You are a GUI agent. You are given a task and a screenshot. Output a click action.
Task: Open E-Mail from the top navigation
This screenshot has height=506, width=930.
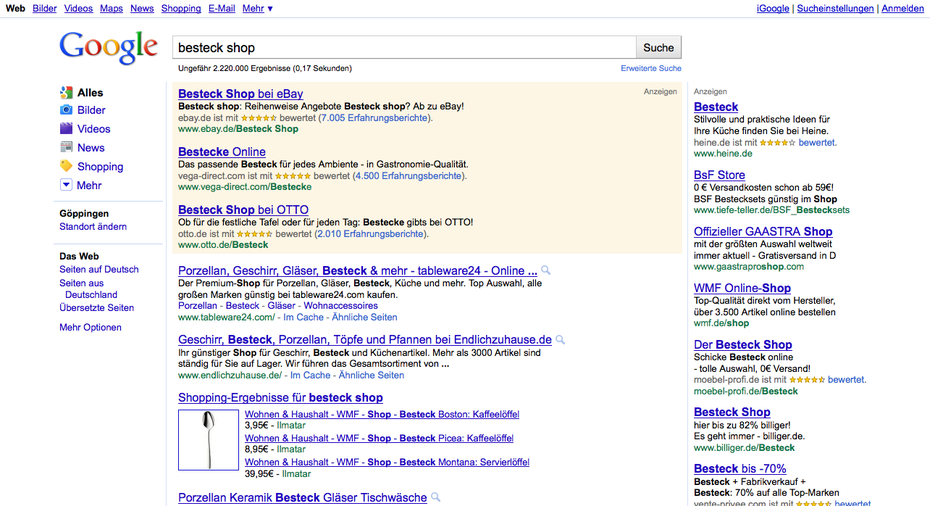click(x=221, y=8)
